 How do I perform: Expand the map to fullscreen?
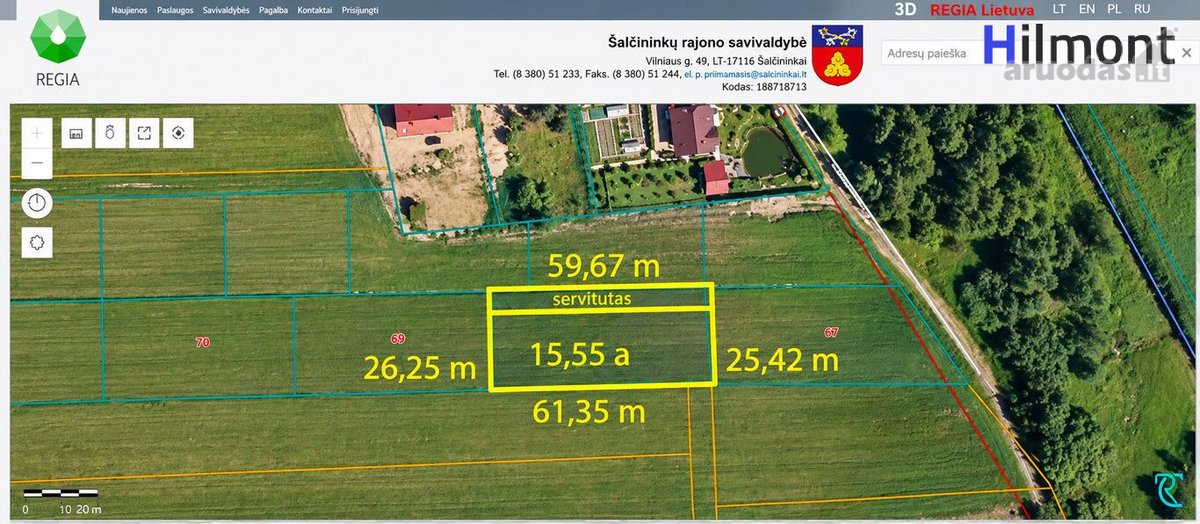(144, 133)
